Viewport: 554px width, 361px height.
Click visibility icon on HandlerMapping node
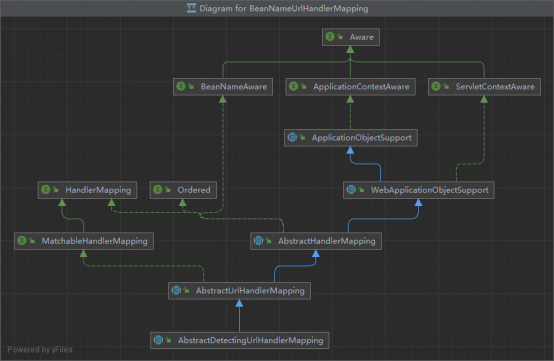56,190
